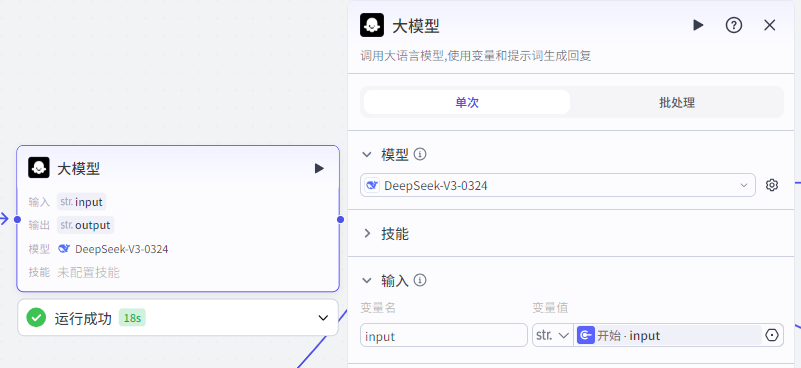
Task: Click the input variable name field
Action: (444, 335)
